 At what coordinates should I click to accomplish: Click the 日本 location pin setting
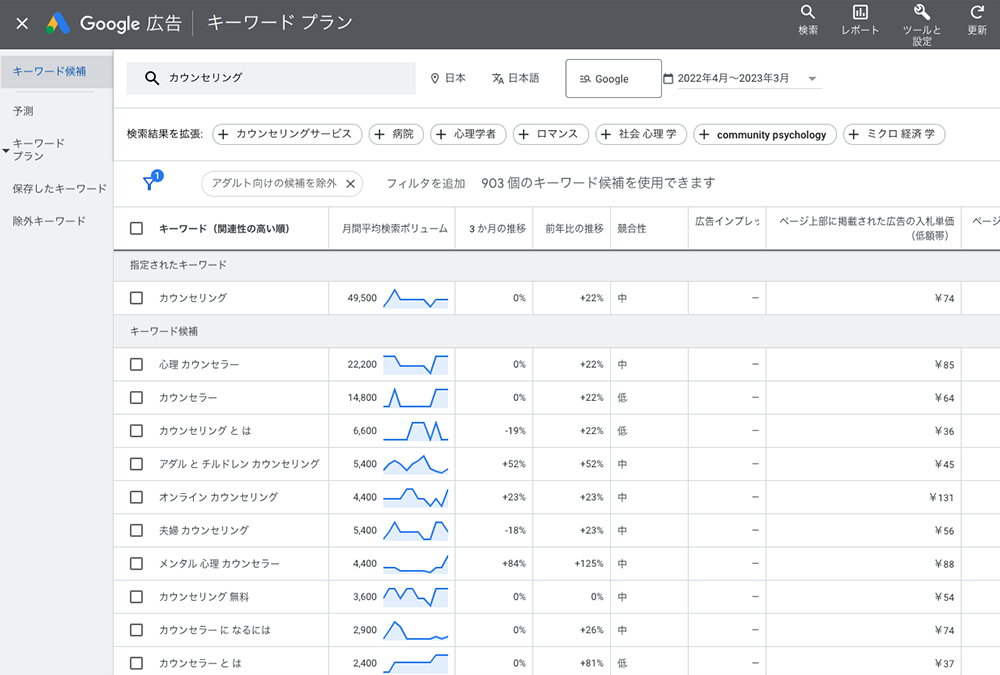click(x=447, y=78)
